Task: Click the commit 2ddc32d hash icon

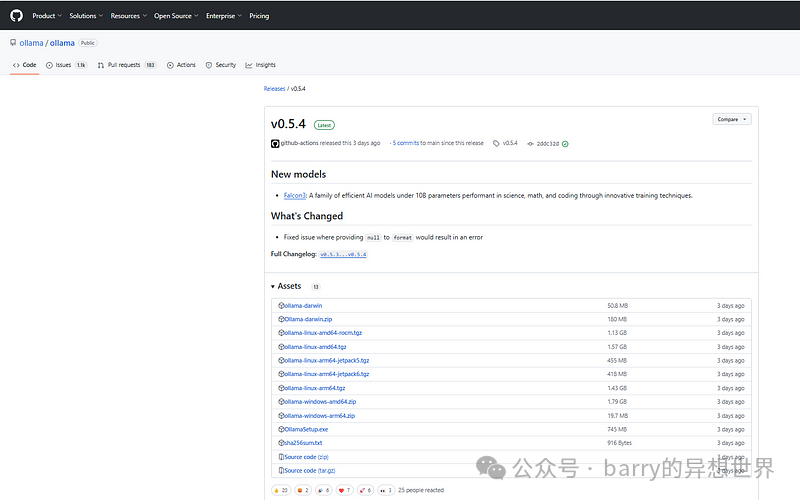Action: [531, 143]
